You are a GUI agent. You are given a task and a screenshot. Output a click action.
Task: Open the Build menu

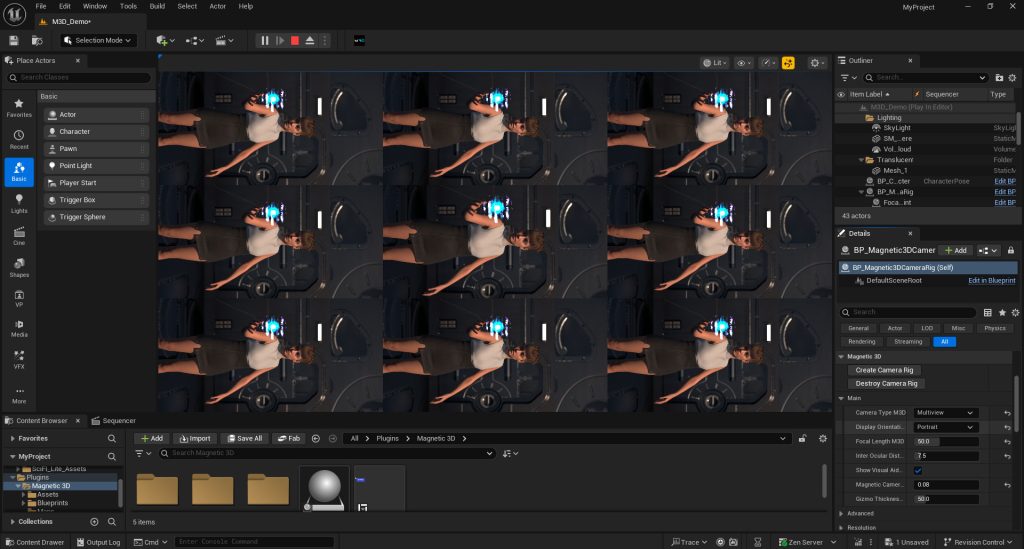(x=157, y=6)
